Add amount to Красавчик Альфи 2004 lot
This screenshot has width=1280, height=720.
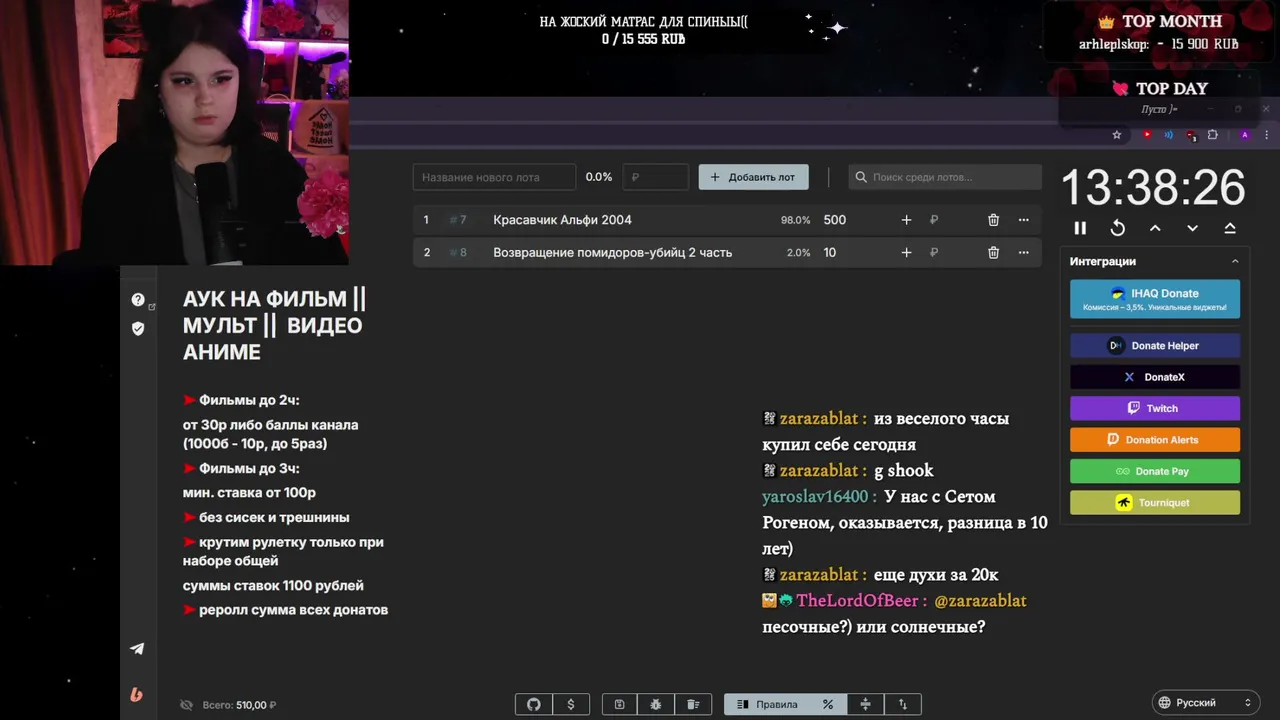point(906,220)
